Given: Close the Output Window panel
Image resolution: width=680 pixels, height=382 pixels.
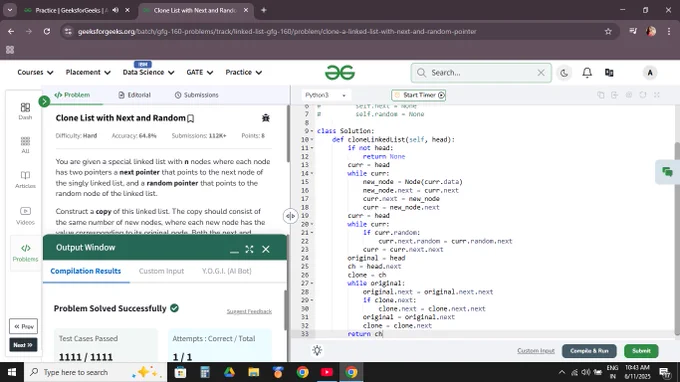Looking at the screenshot, I should (266, 249).
